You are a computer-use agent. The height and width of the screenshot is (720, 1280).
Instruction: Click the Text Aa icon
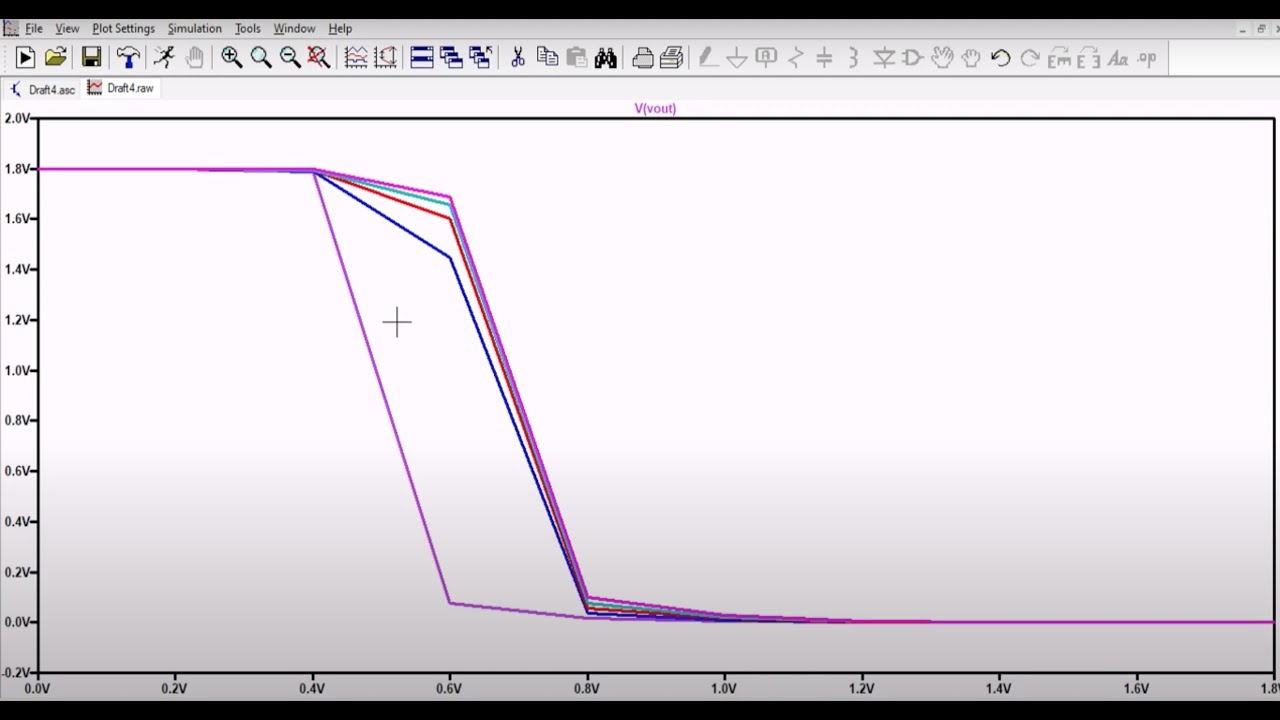click(x=1118, y=58)
